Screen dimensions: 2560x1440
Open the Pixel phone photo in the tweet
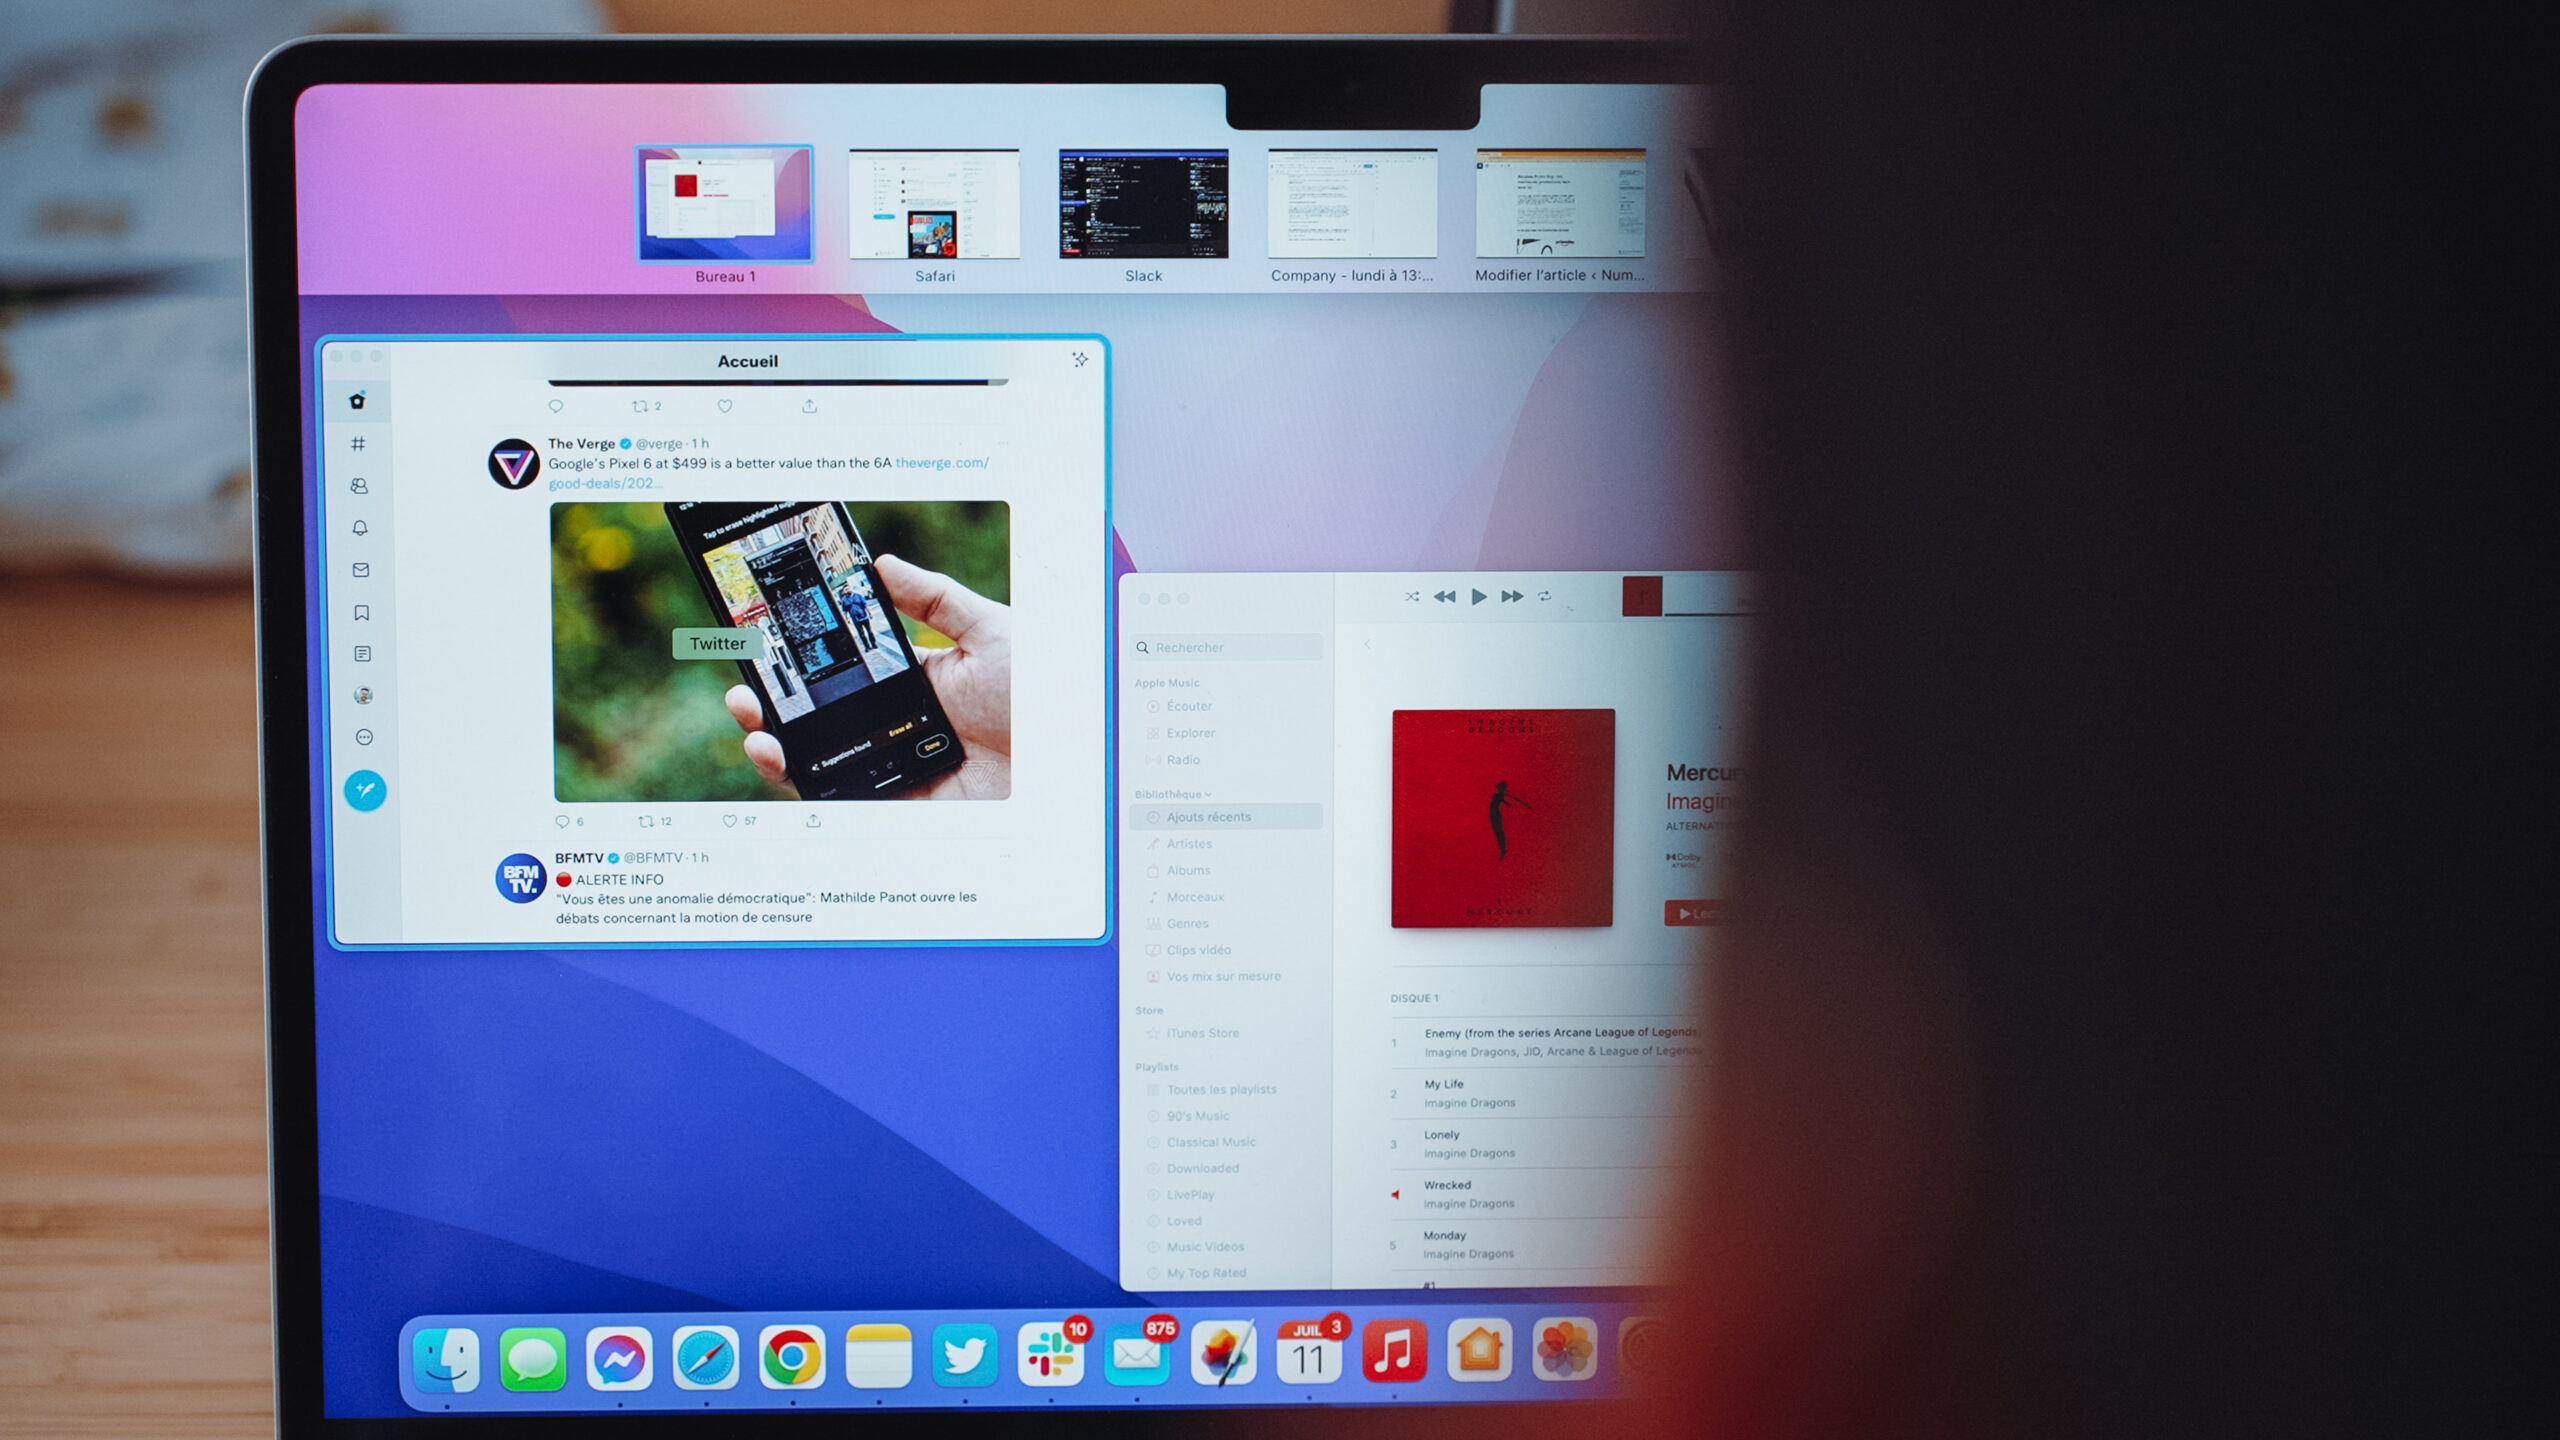(x=781, y=651)
